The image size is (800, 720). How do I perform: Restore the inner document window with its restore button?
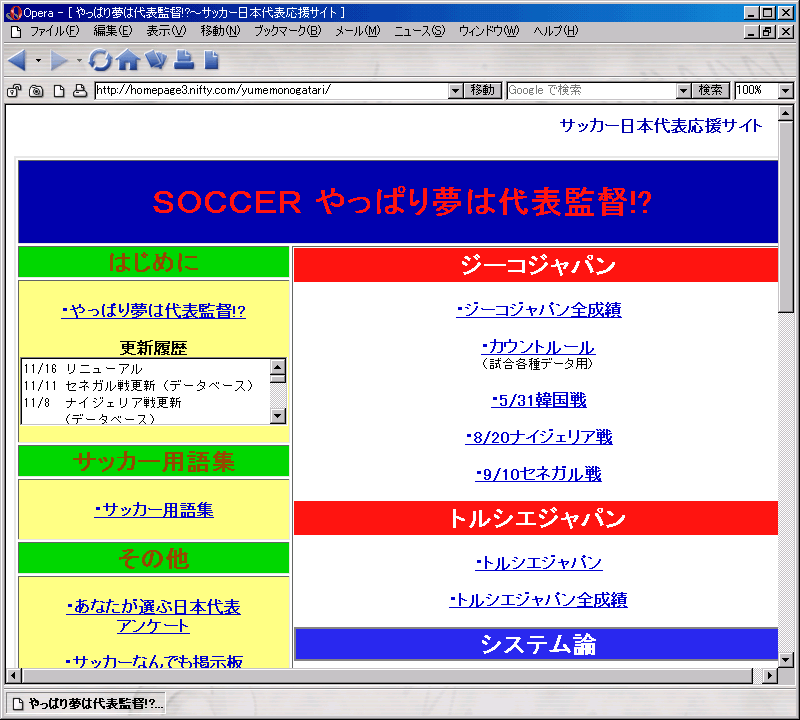(767, 32)
